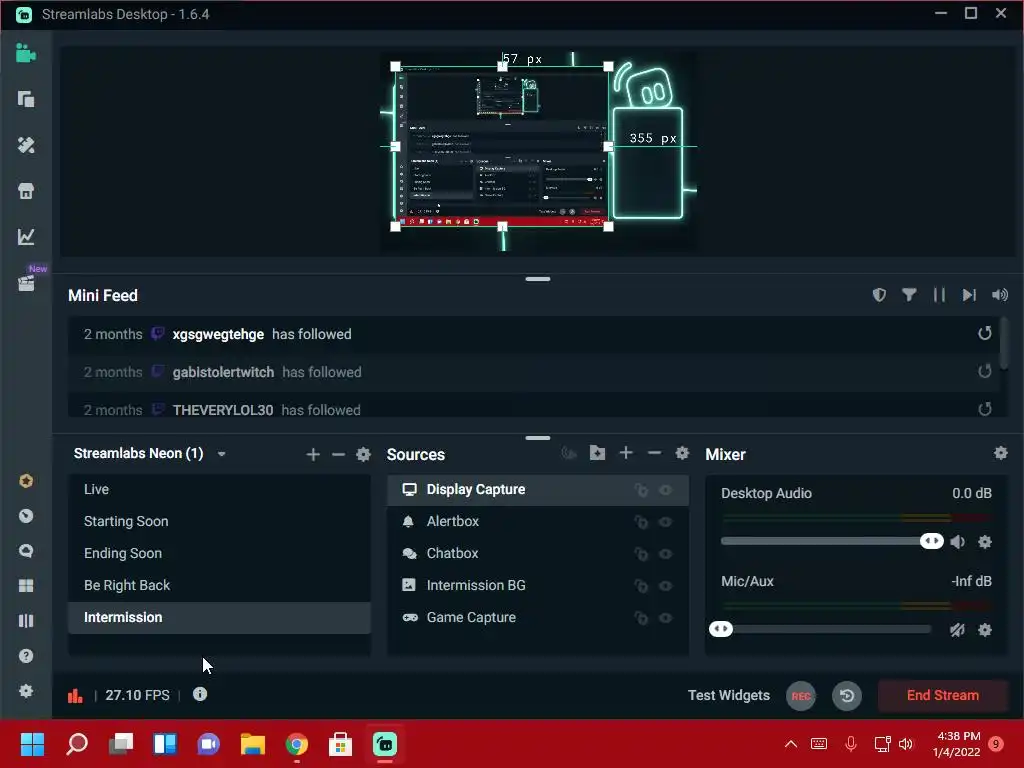The height and width of the screenshot is (768, 1024).
Task: Select the Be Right Back scene
Action: point(219,585)
